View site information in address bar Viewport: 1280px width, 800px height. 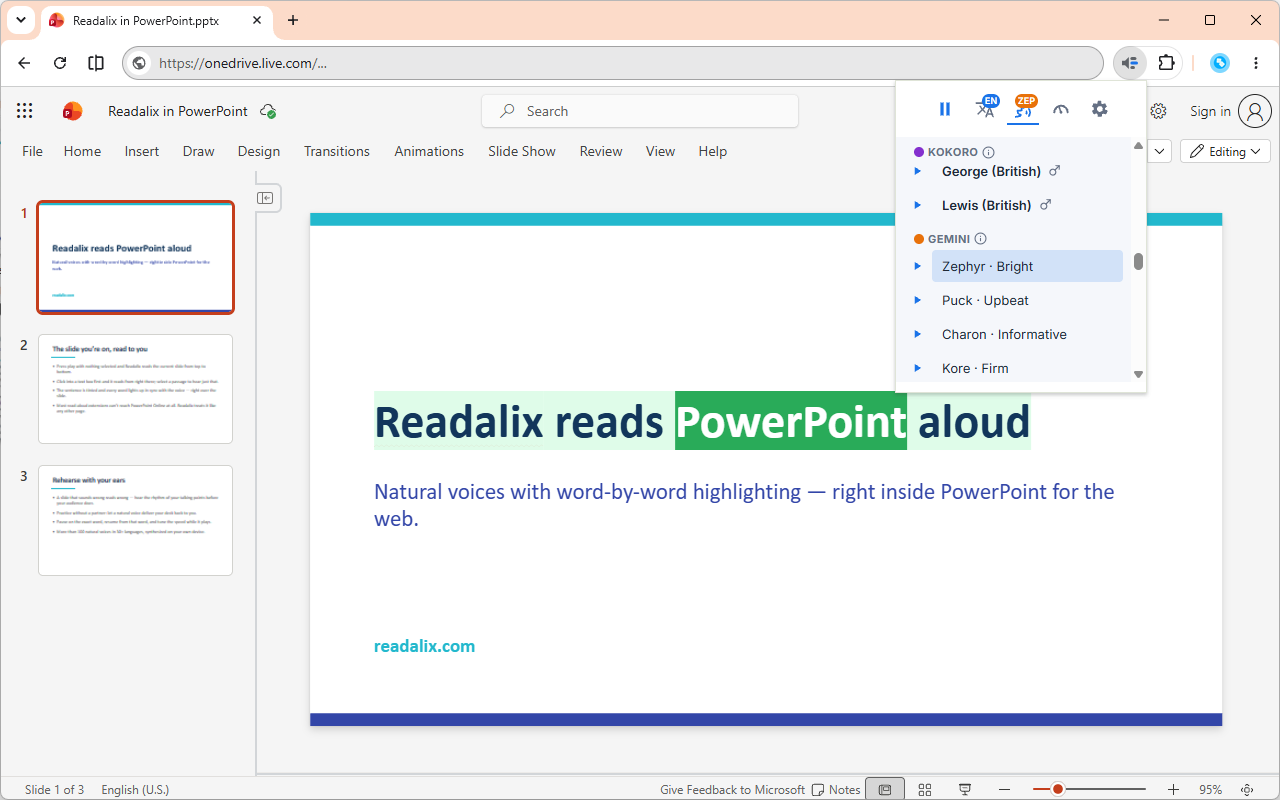pyautogui.click(x=140, y=63)
